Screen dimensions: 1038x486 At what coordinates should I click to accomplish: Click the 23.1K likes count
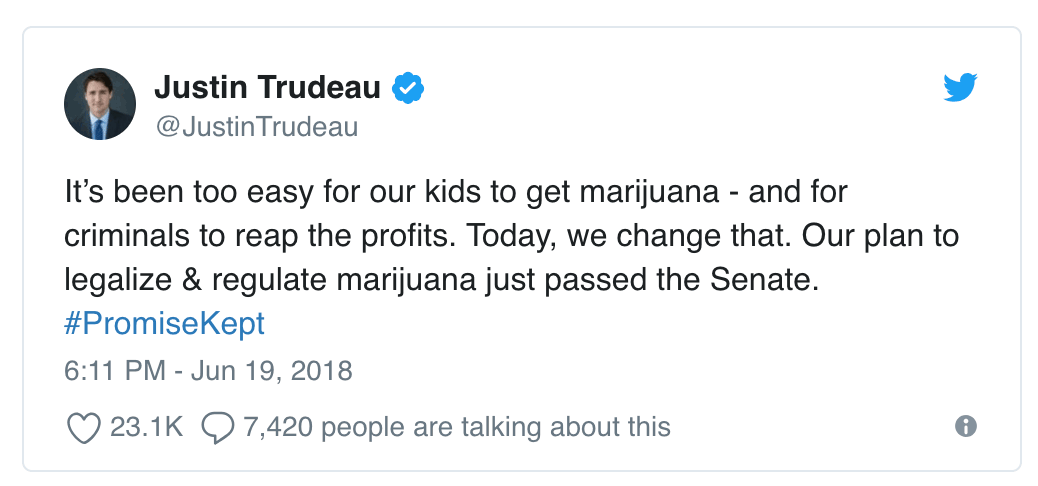point(146,427)
